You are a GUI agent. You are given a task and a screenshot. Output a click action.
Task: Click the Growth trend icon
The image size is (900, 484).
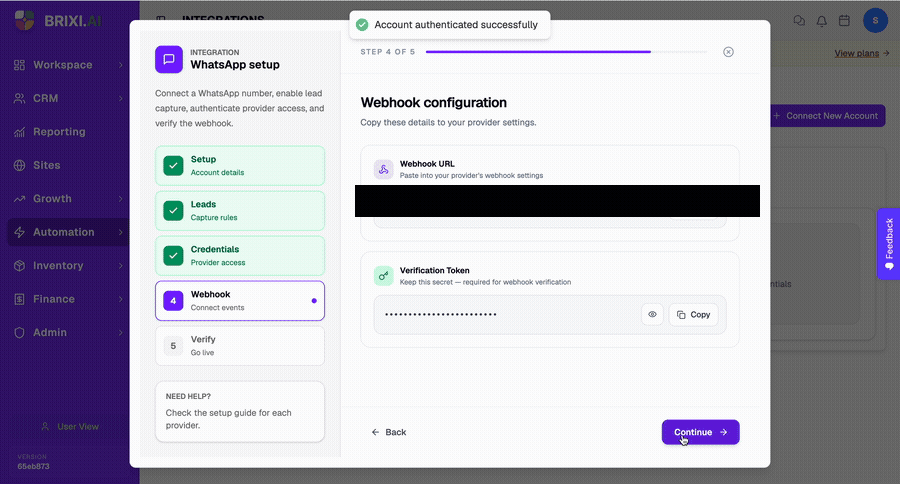click(x=20, y=199)
